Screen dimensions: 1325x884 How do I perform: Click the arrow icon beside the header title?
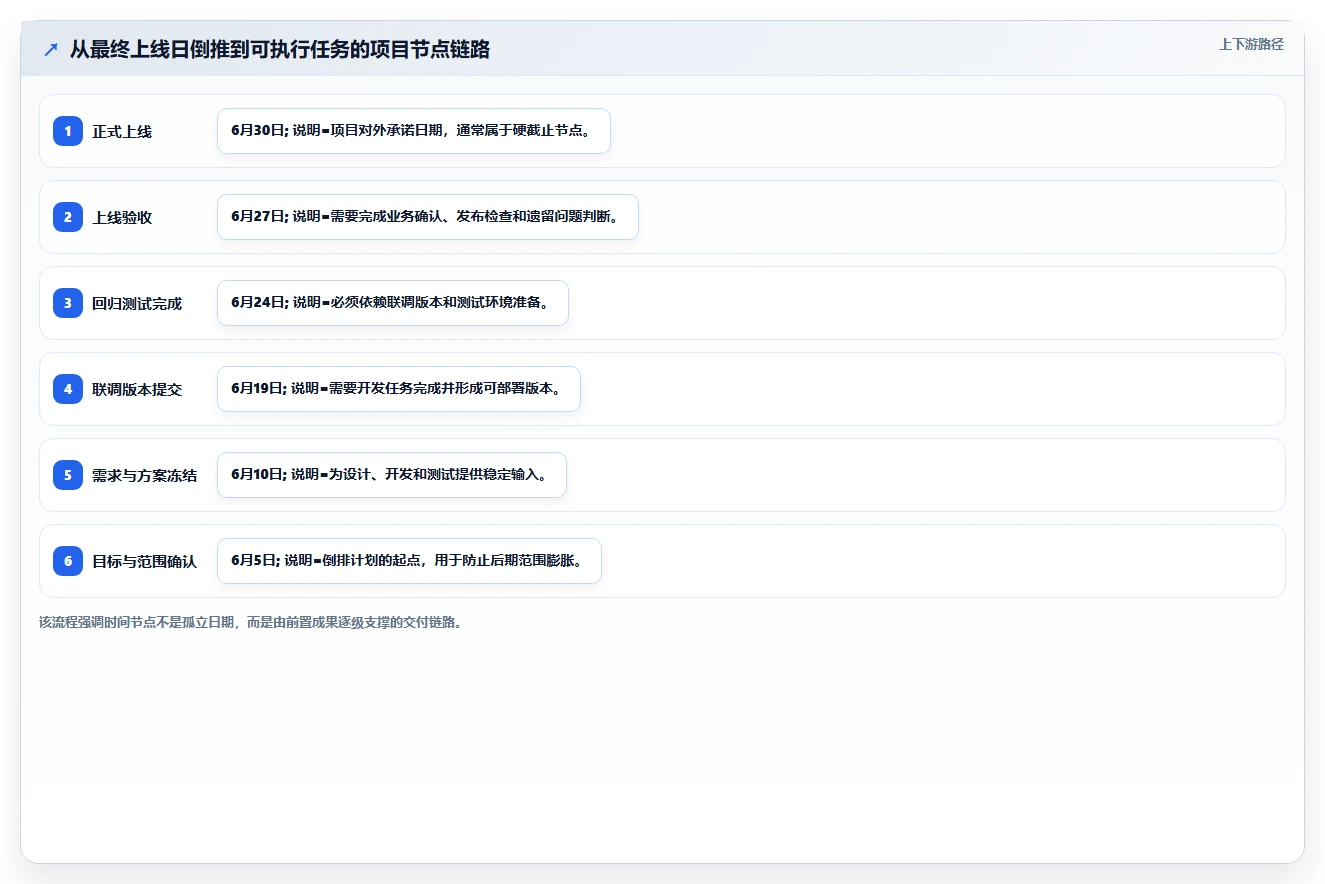(51, 50)
